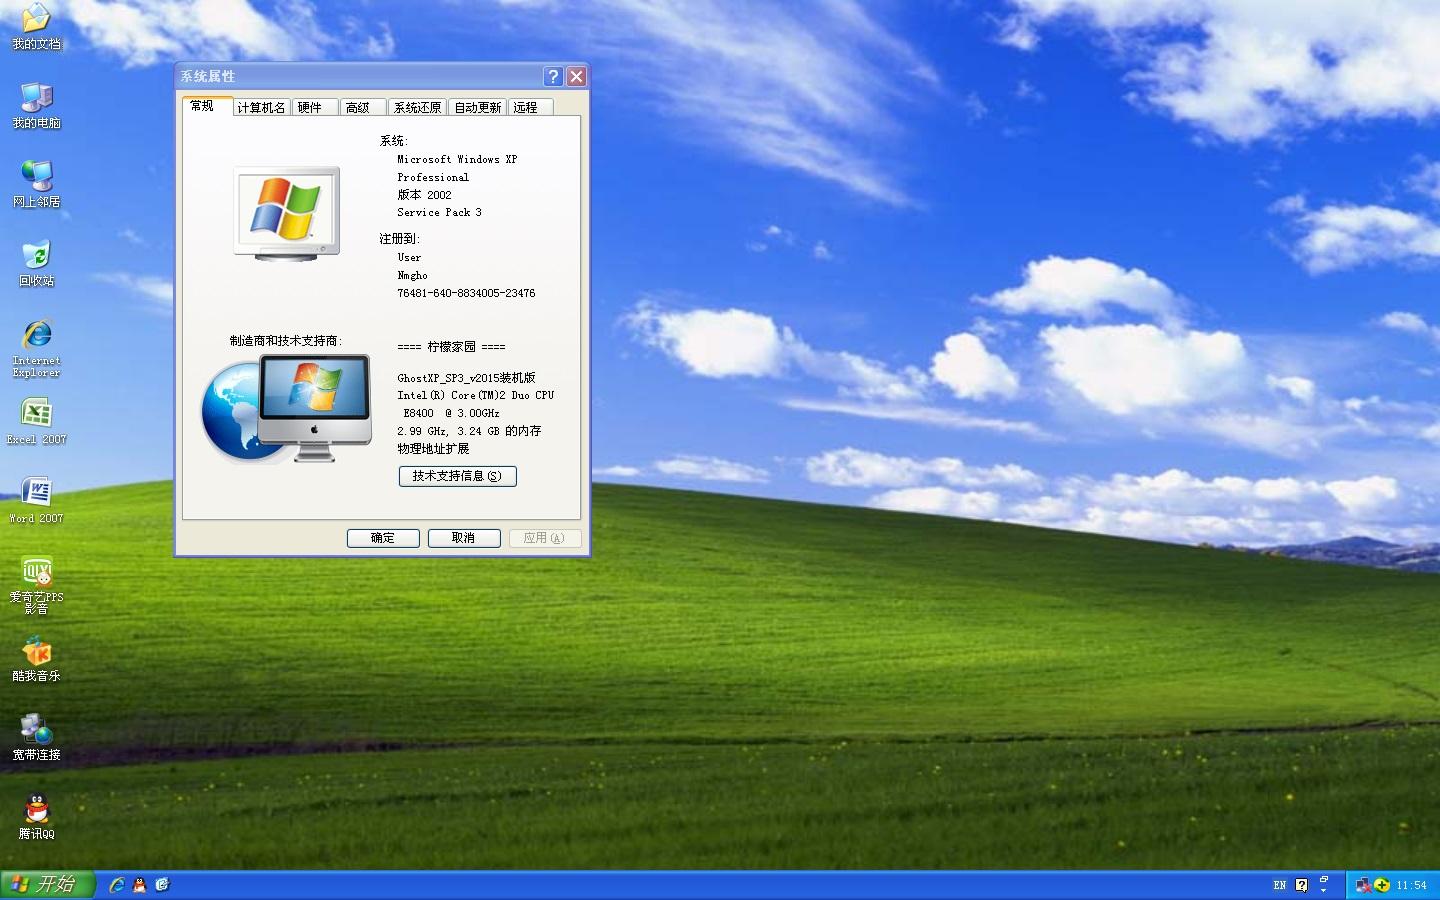Click the language bar help question icon
Screen dimensions: 1440x900
pyautogui.click(x=1301, y=885)
